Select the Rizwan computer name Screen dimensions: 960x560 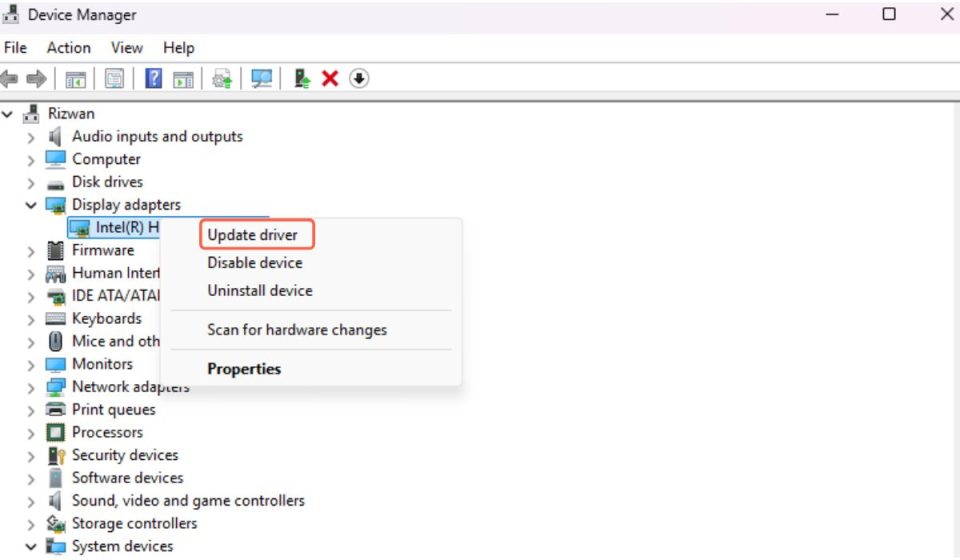point(71,114)
